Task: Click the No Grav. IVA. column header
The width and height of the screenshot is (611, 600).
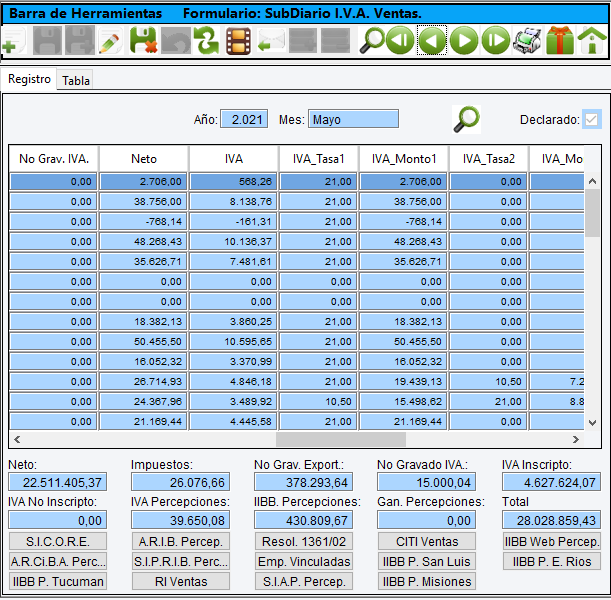Action: coord(54,159)
